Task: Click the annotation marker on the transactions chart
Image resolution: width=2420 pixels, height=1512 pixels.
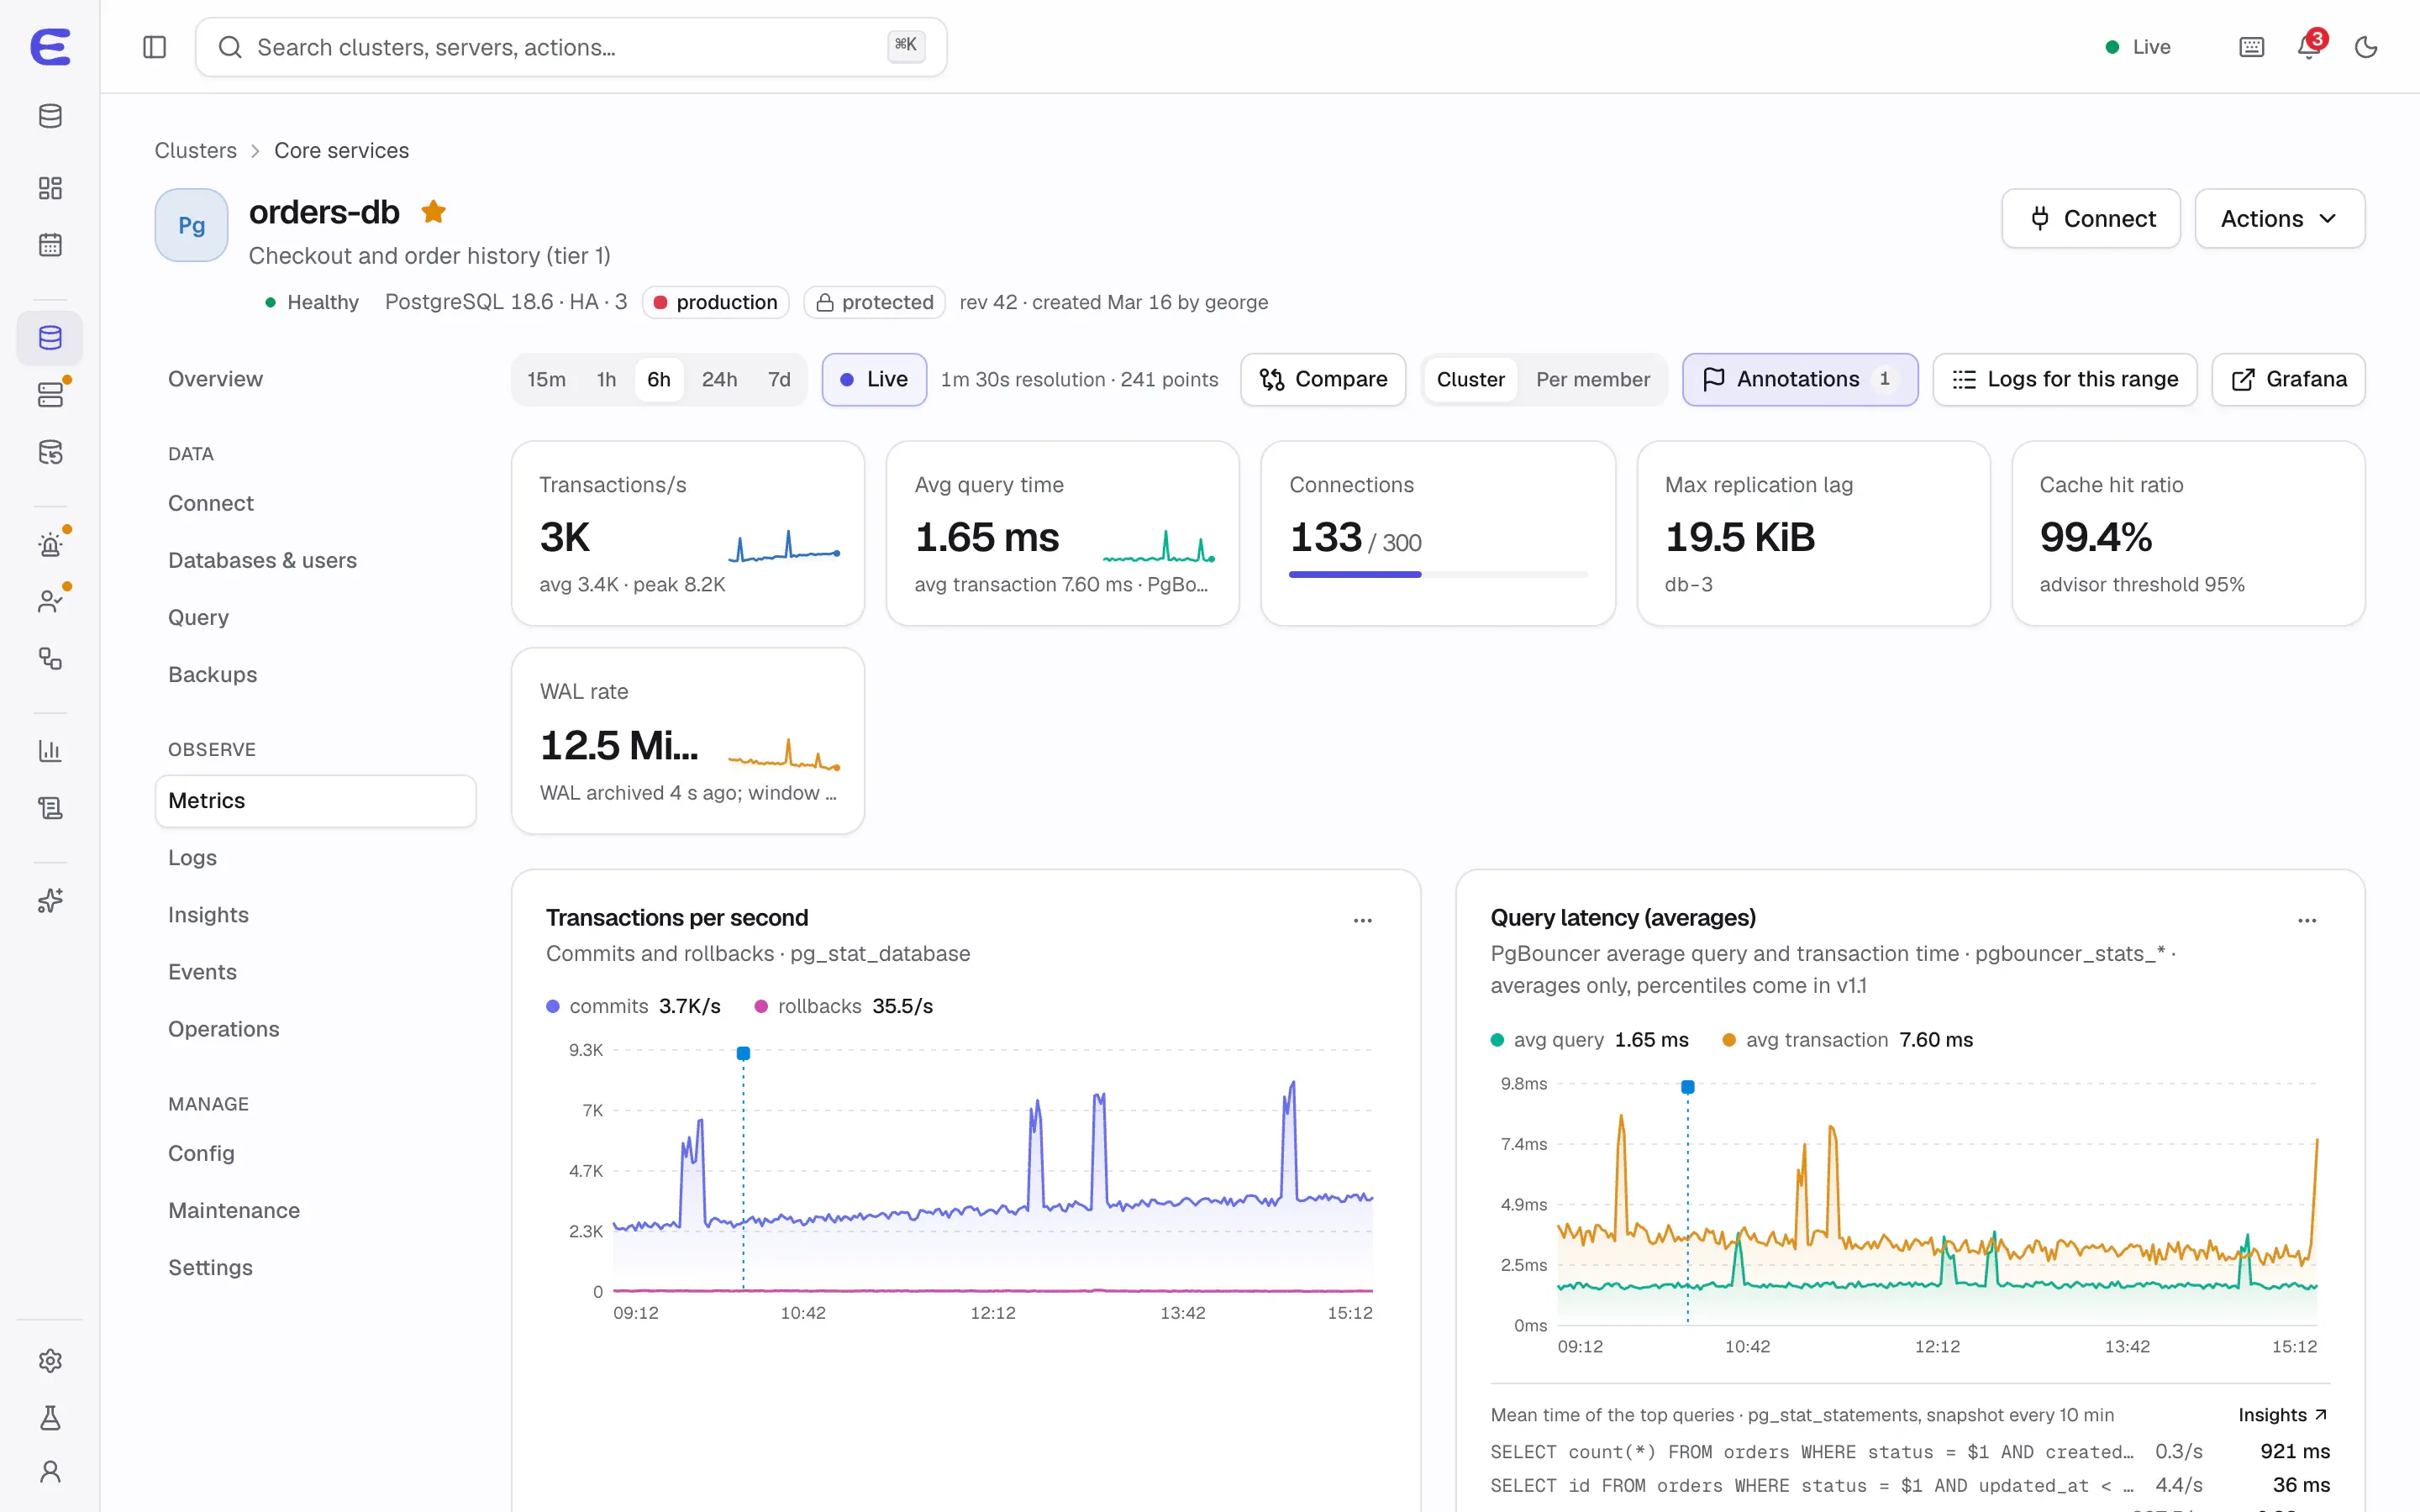Action: click(743, 1053)
